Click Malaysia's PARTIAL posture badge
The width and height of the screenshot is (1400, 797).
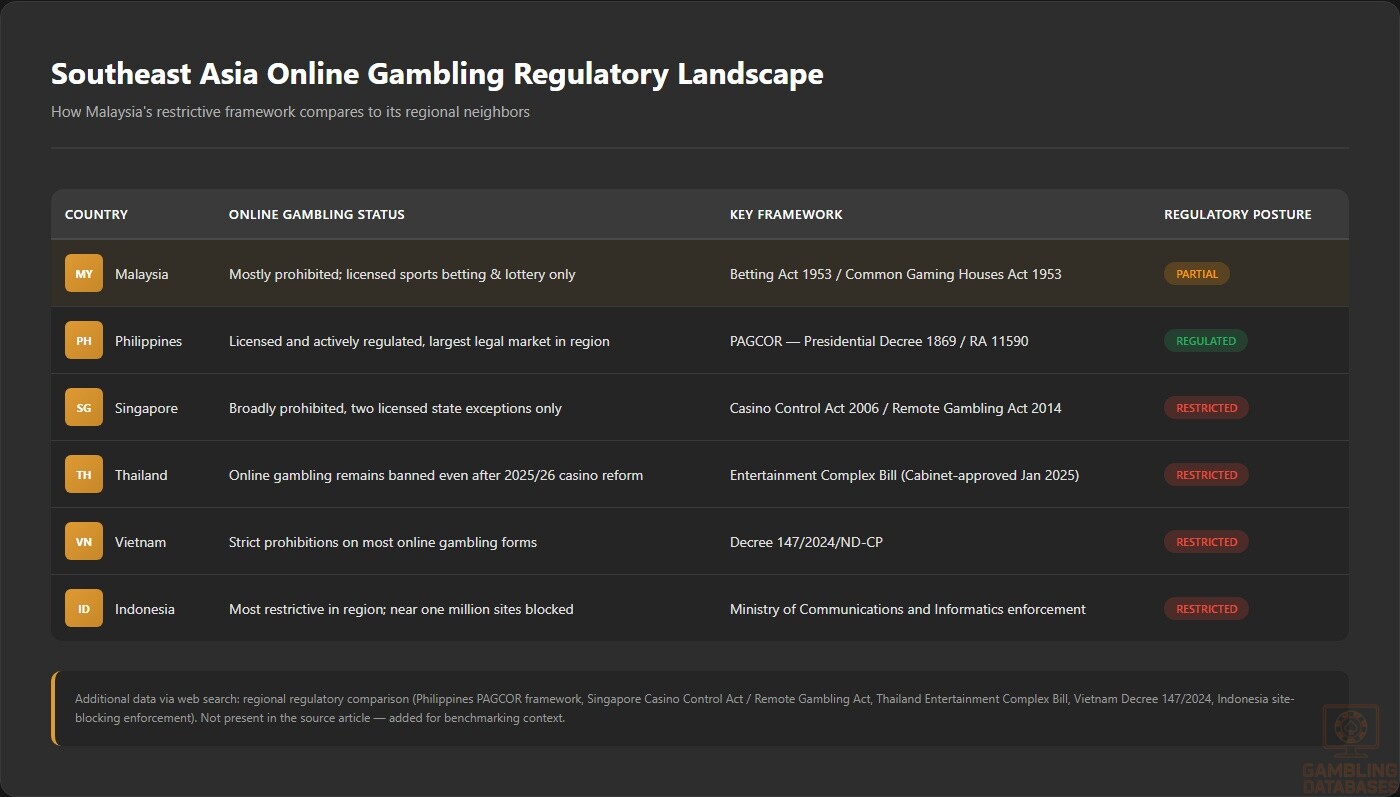click(x=1196, y=274)
